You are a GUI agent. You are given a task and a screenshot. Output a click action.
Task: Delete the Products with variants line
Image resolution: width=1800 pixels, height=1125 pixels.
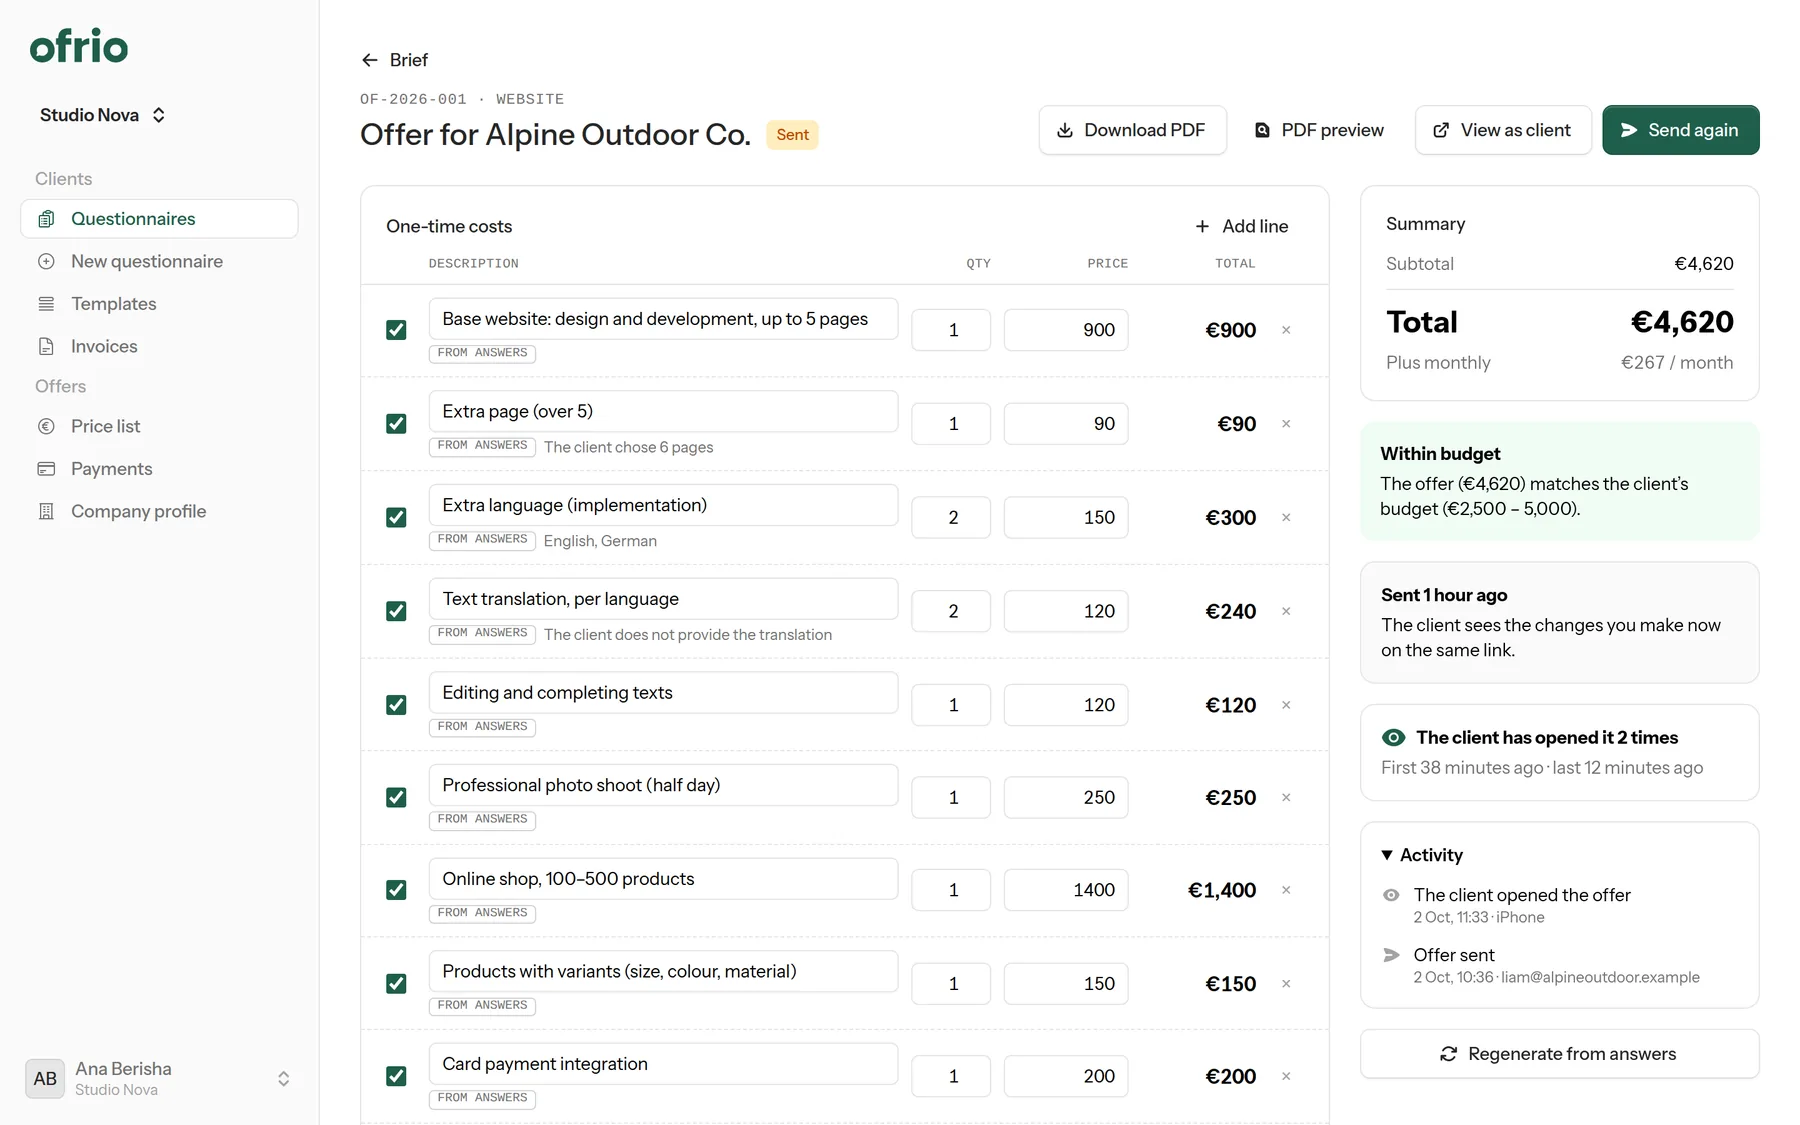1286,984
